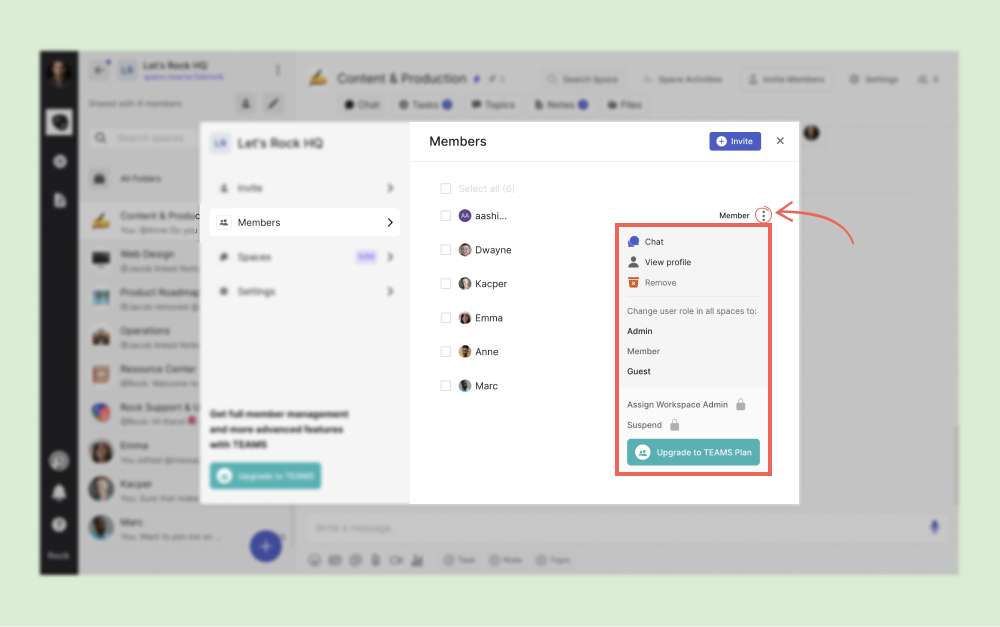1000x627 pixels.
Task: Click the name Kacper in members list
Action: (x=491, y=283)
